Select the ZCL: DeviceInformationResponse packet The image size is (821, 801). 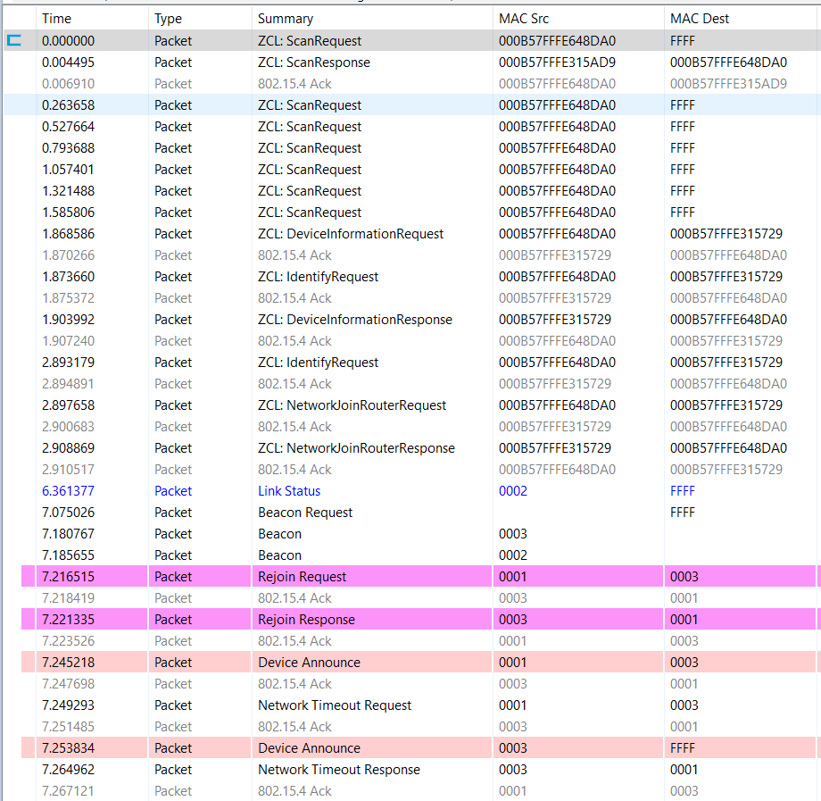(x=354, y=320)
